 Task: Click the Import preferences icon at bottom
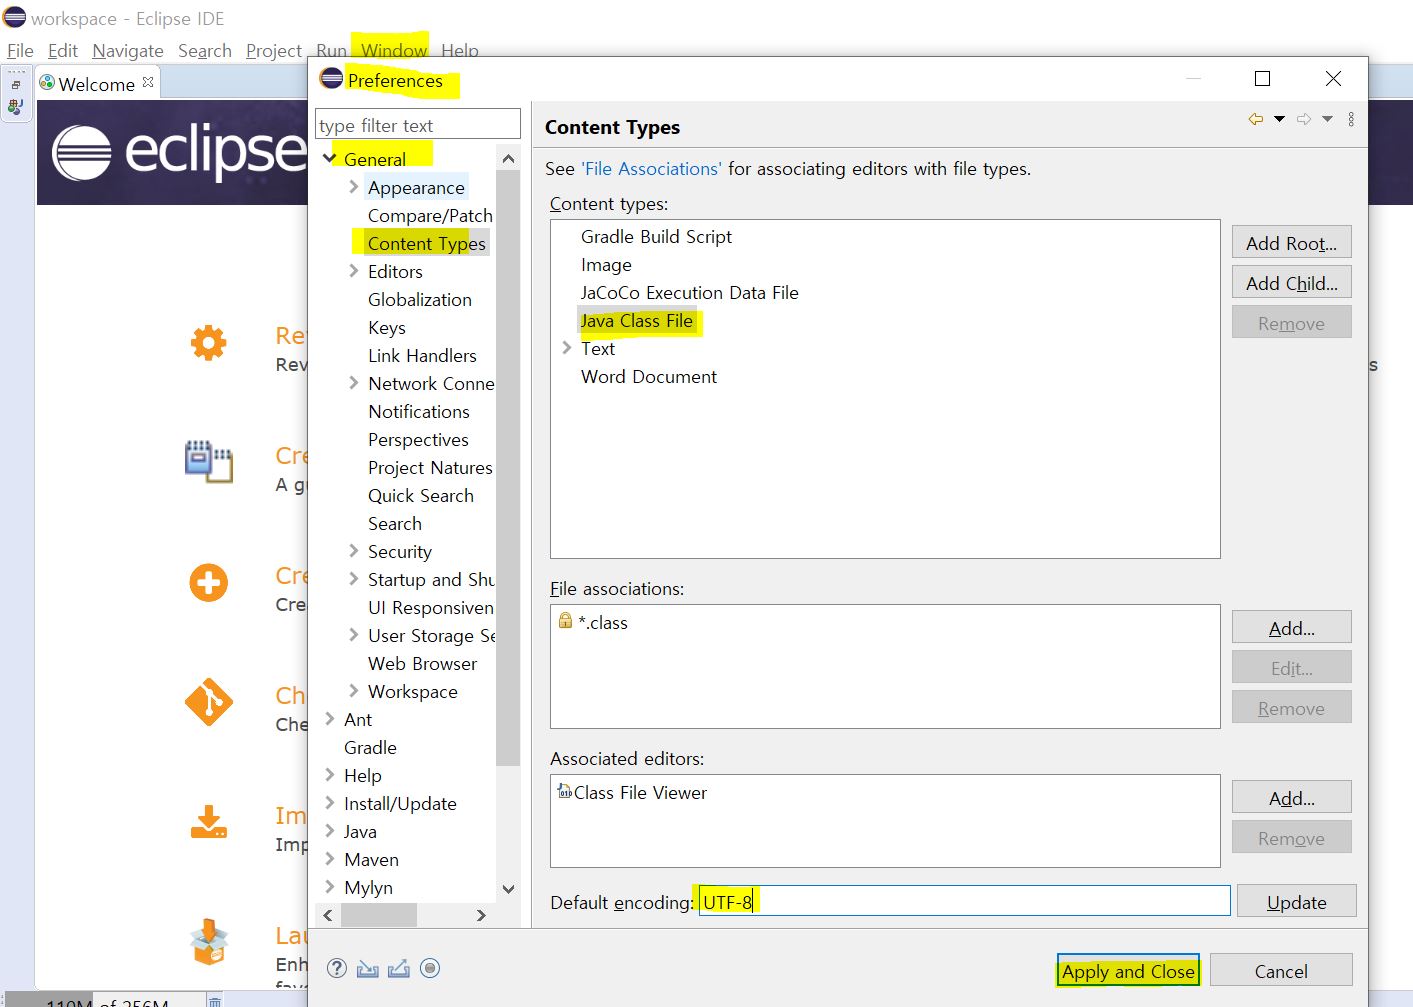click(x=367, y=968)
